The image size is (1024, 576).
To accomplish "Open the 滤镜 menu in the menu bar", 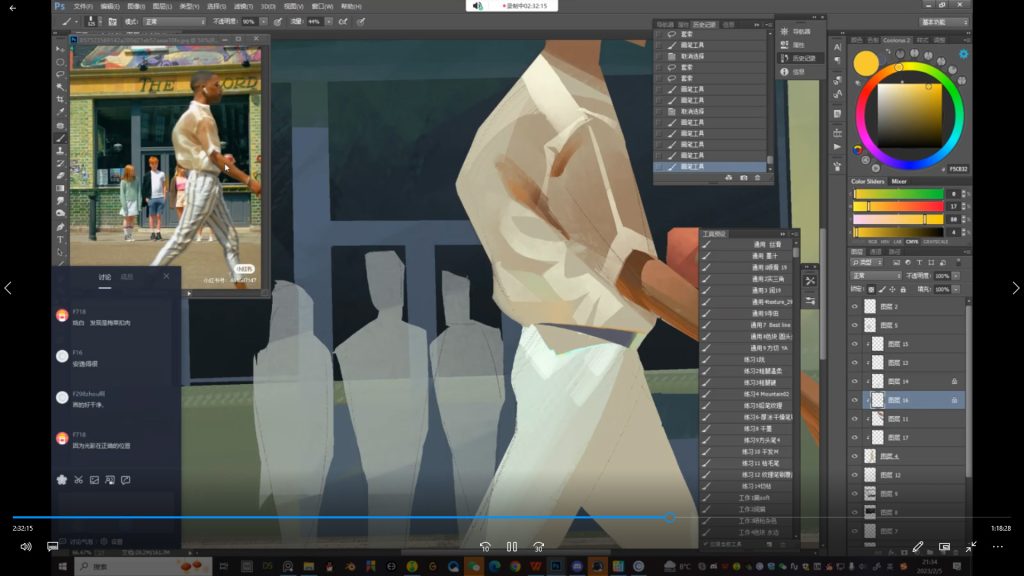I will (240, 6).
